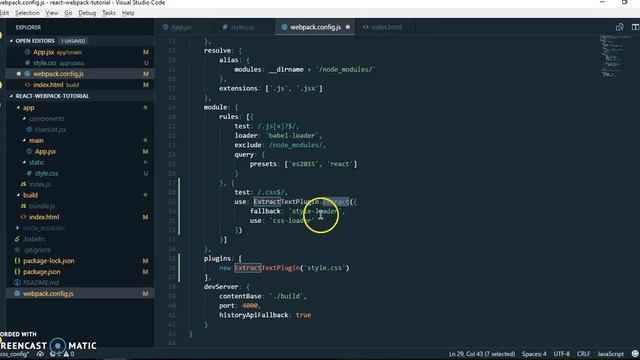The image size is (640, 360).
Task: Click the 'historyApiFallback' text in editor
Action: pos(253,315)
